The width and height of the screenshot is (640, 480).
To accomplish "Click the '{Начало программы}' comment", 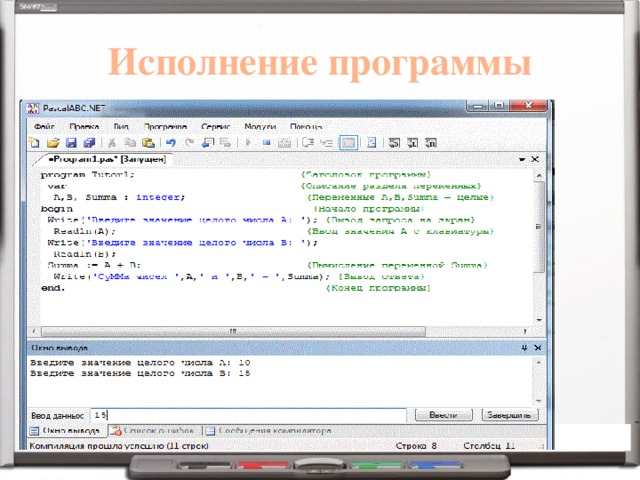I will point(369,209).
